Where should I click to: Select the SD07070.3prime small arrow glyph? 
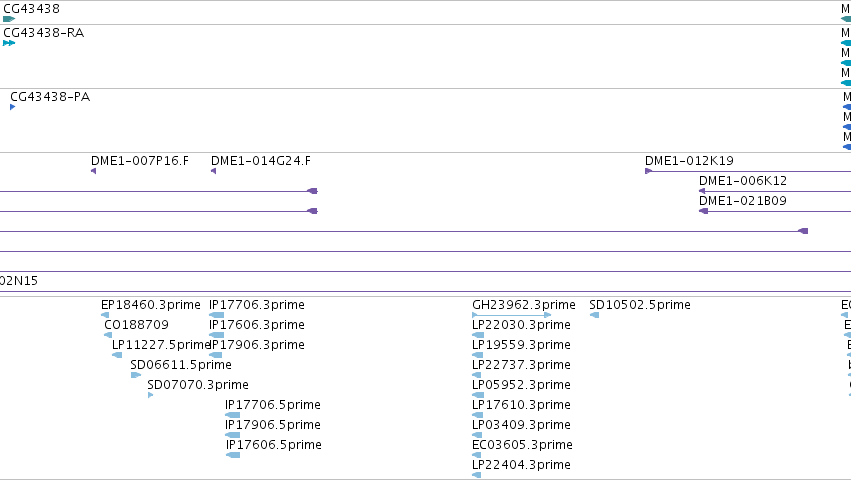[x=150, y=395]
